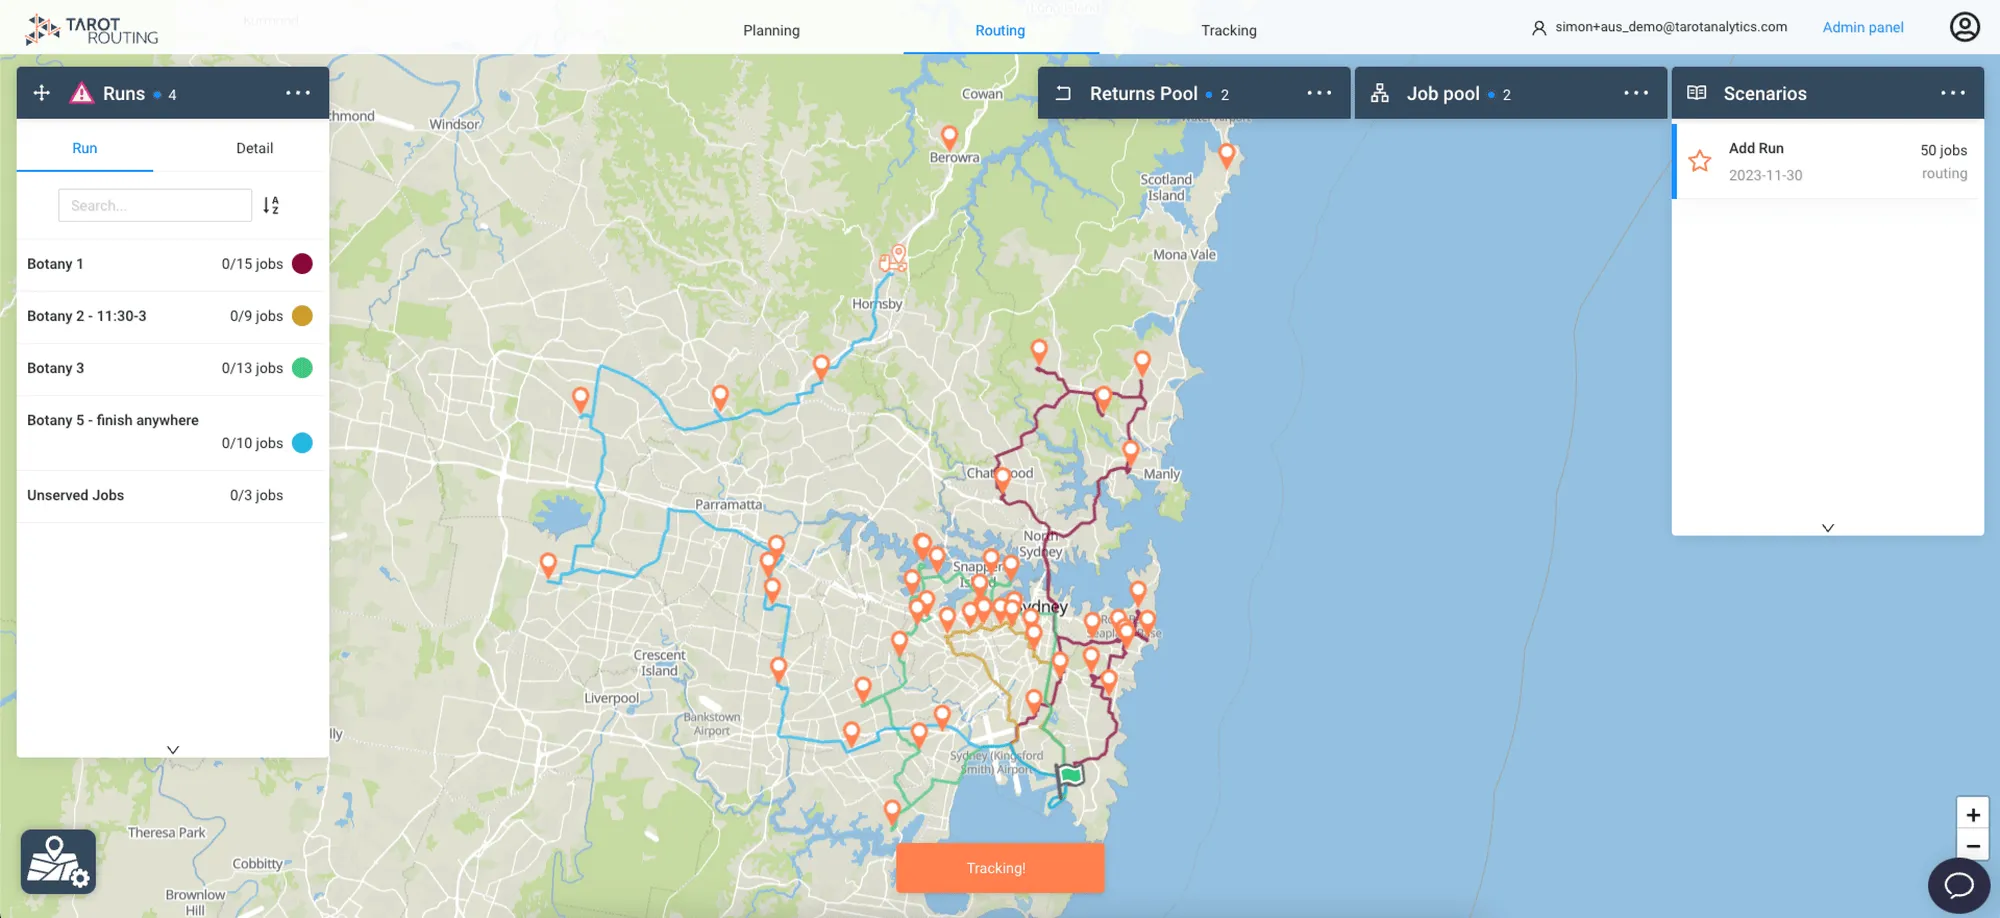Zoom in on the map
The width and height of the screenshot is (2000, 918).
tap(1972, 814)
